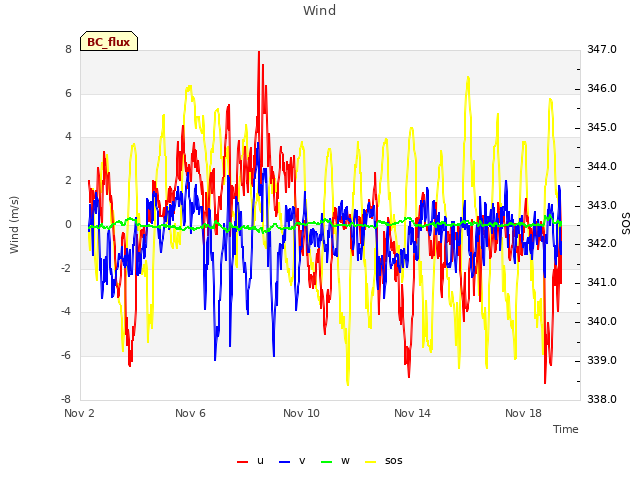Image resolution: width=640 pixels, height=480 pixels.
Task: Select the 'u' legend label
Action: [260, 461]
